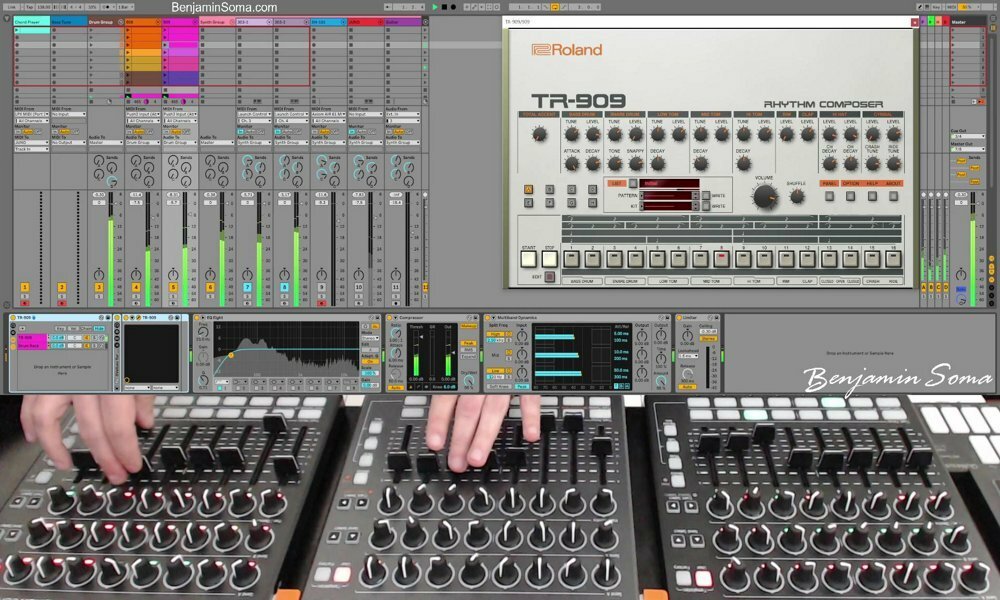Viewport: 1000px width, 600px height.
Task: Select the HI TOM instrument on the TR-909
Action: (x=753, y=281)
